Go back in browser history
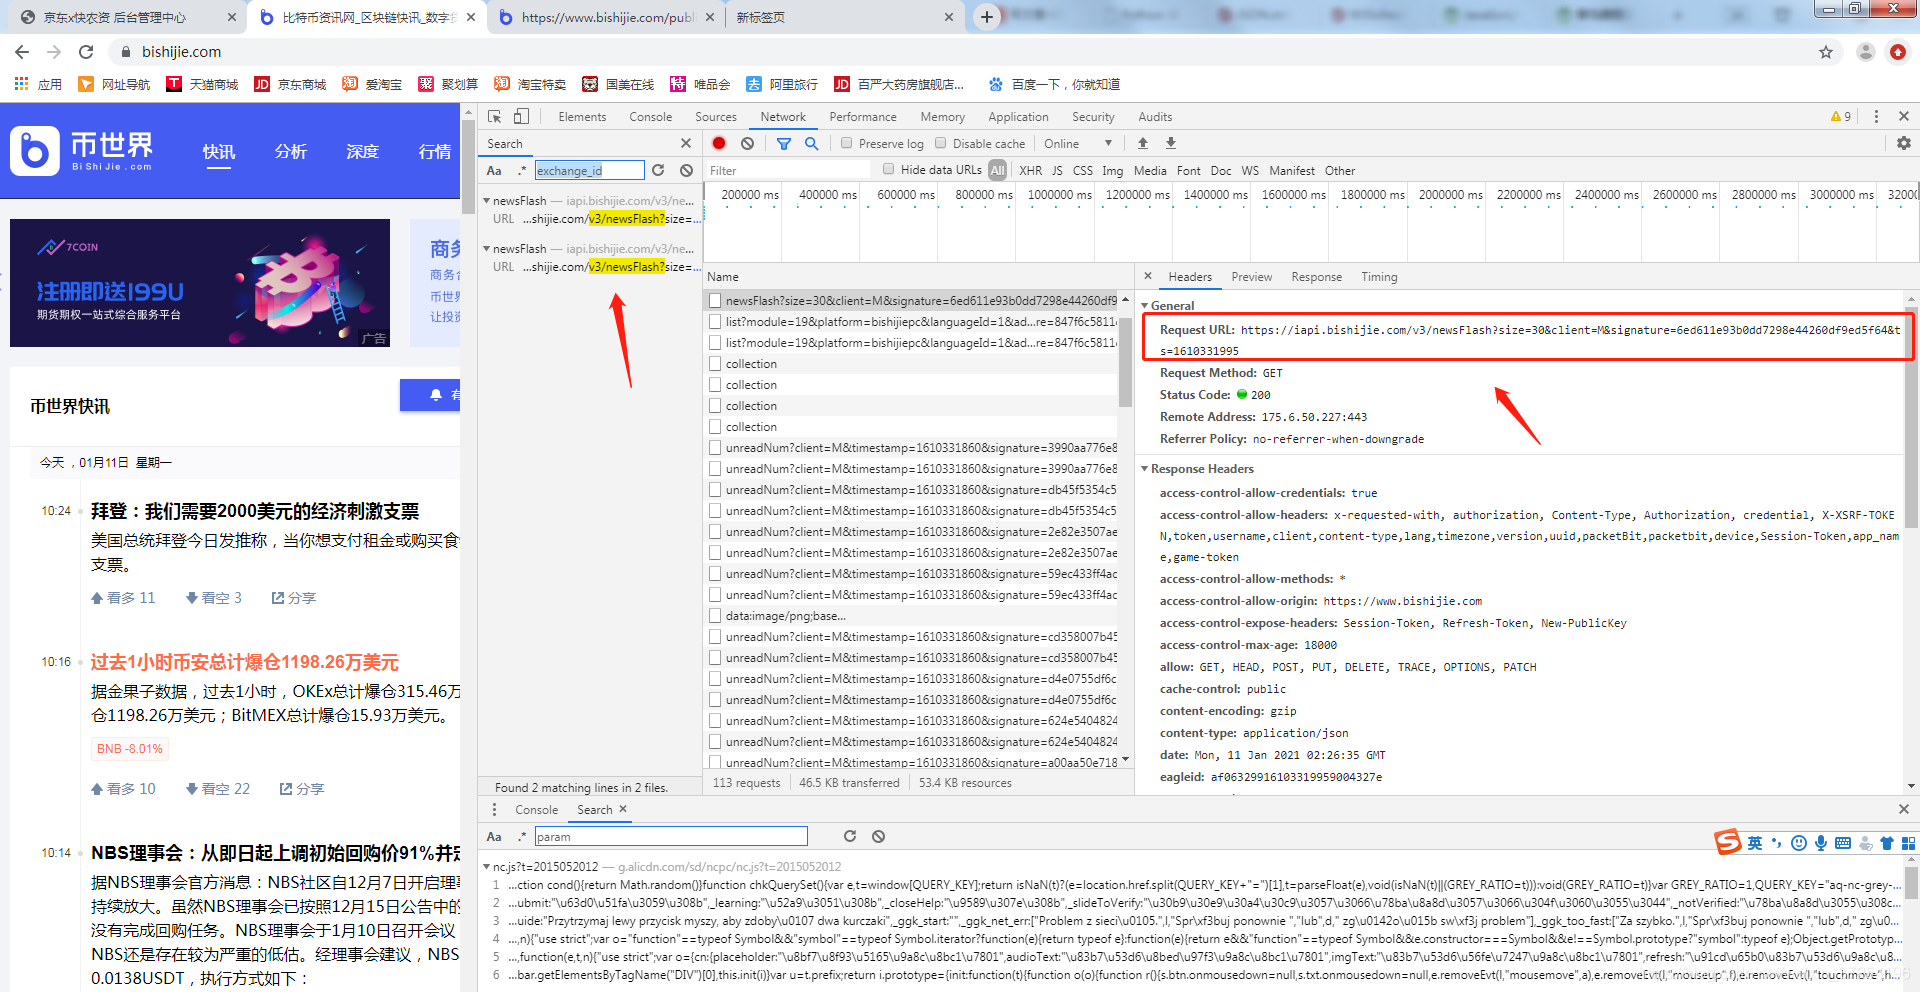 (22, 52)
